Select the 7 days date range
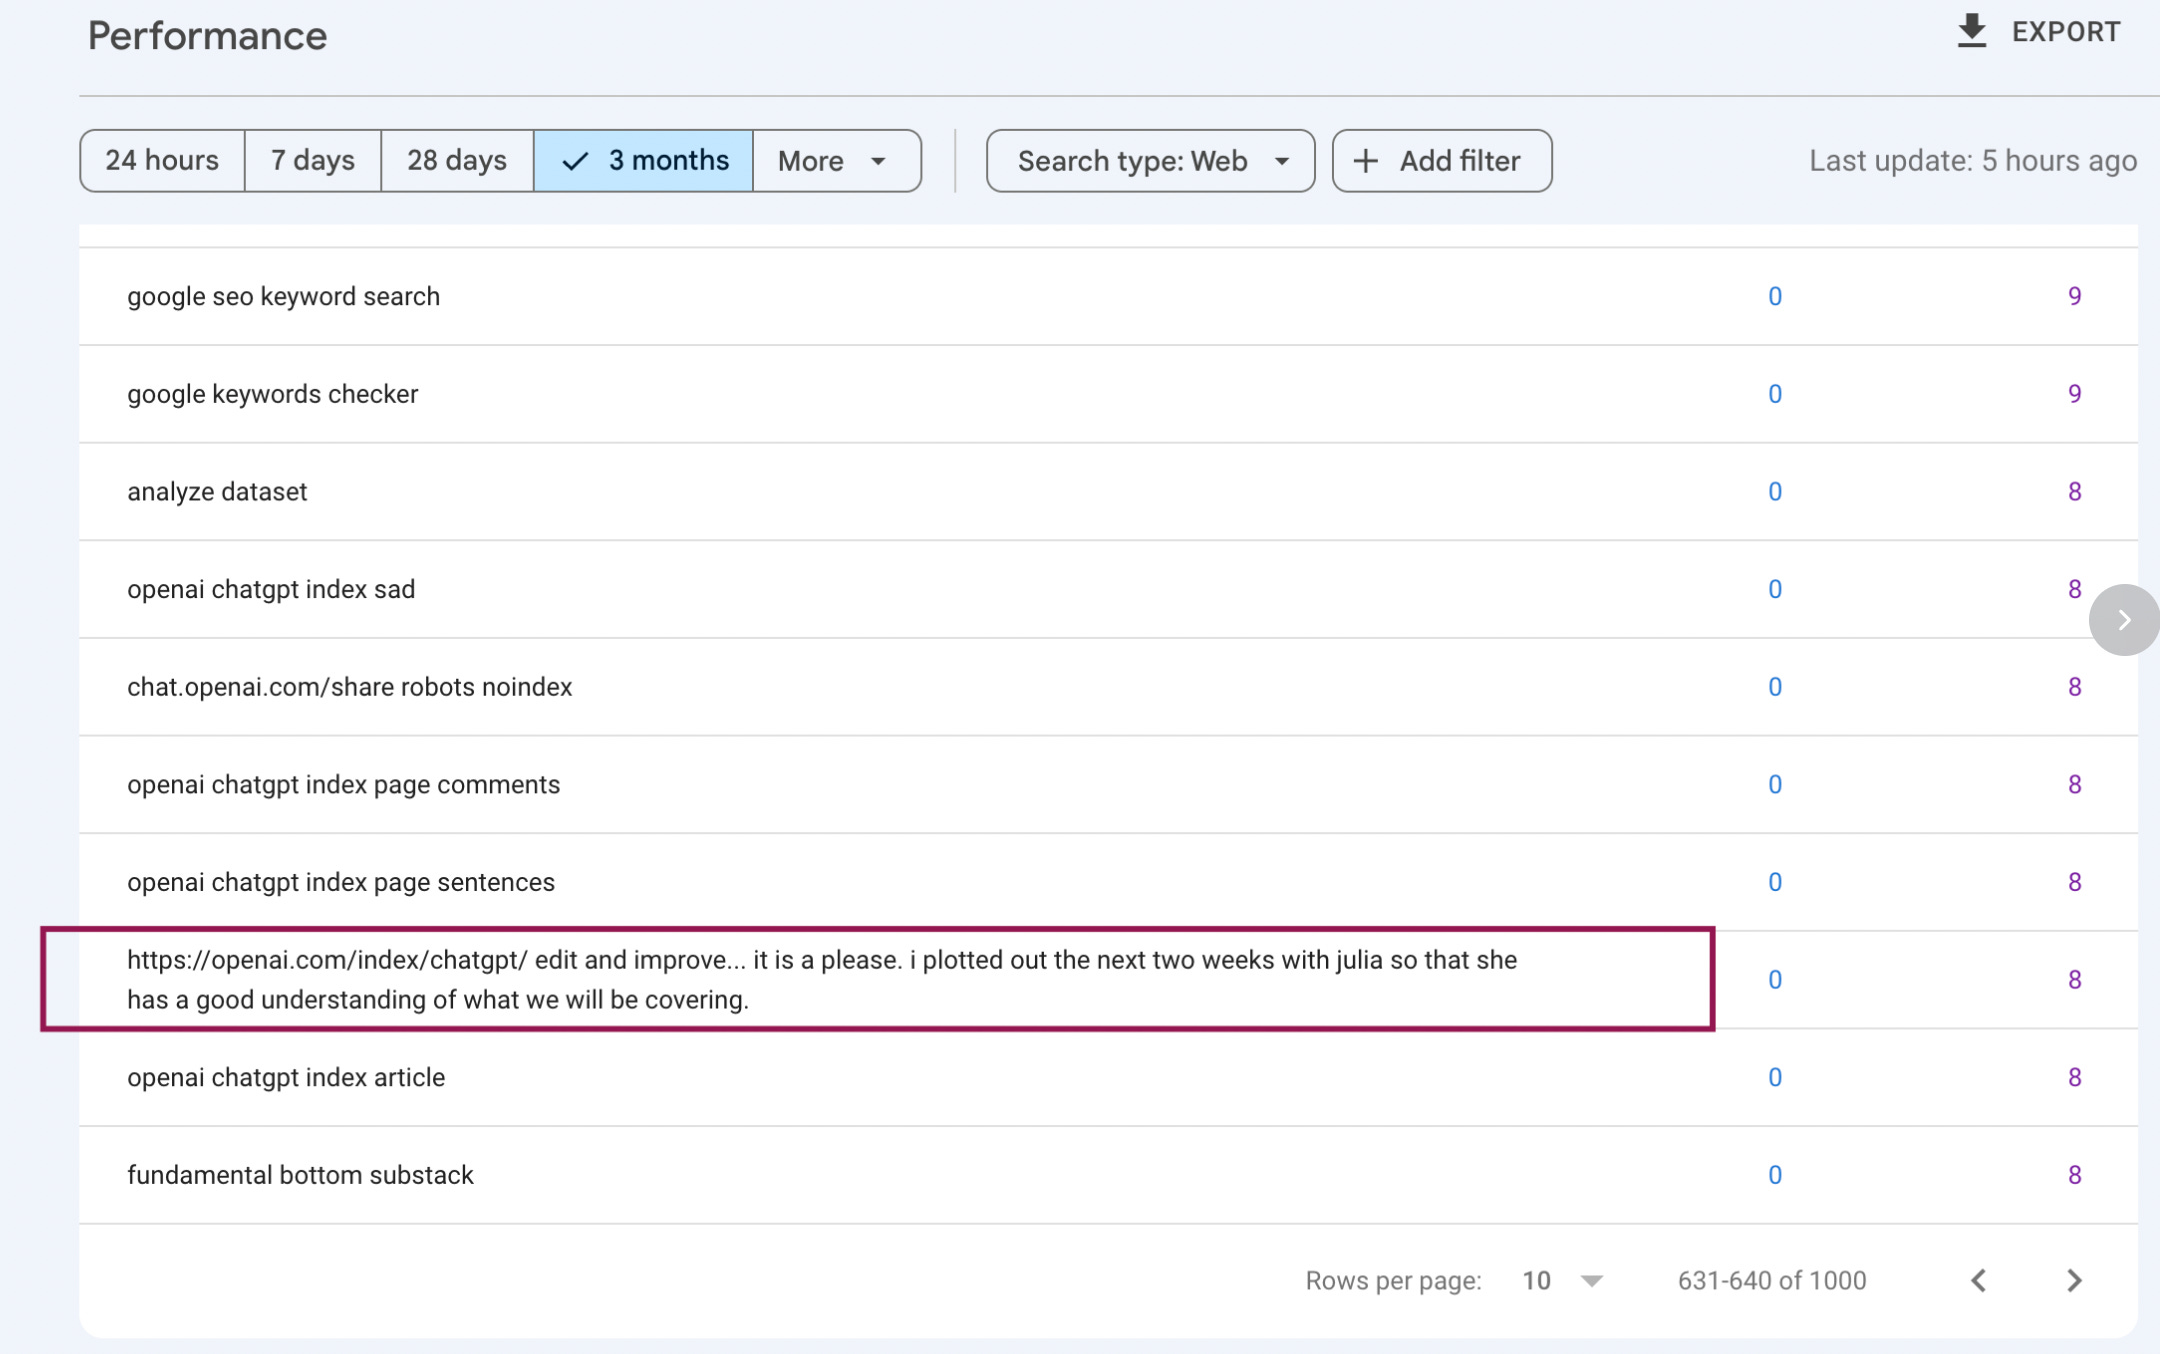 click(312, 161)
